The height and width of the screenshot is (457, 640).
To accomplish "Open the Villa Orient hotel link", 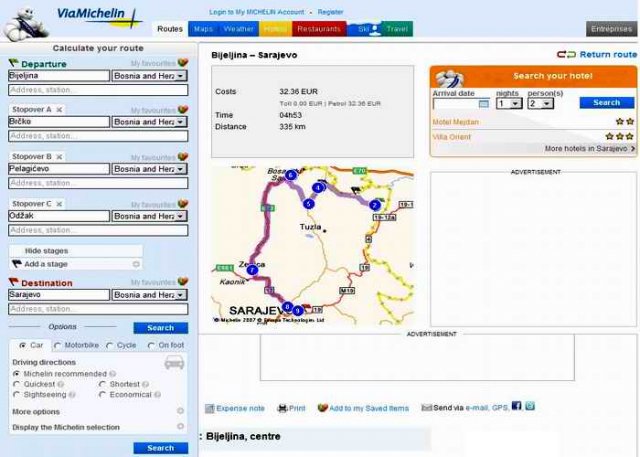I will coord(452,137).
